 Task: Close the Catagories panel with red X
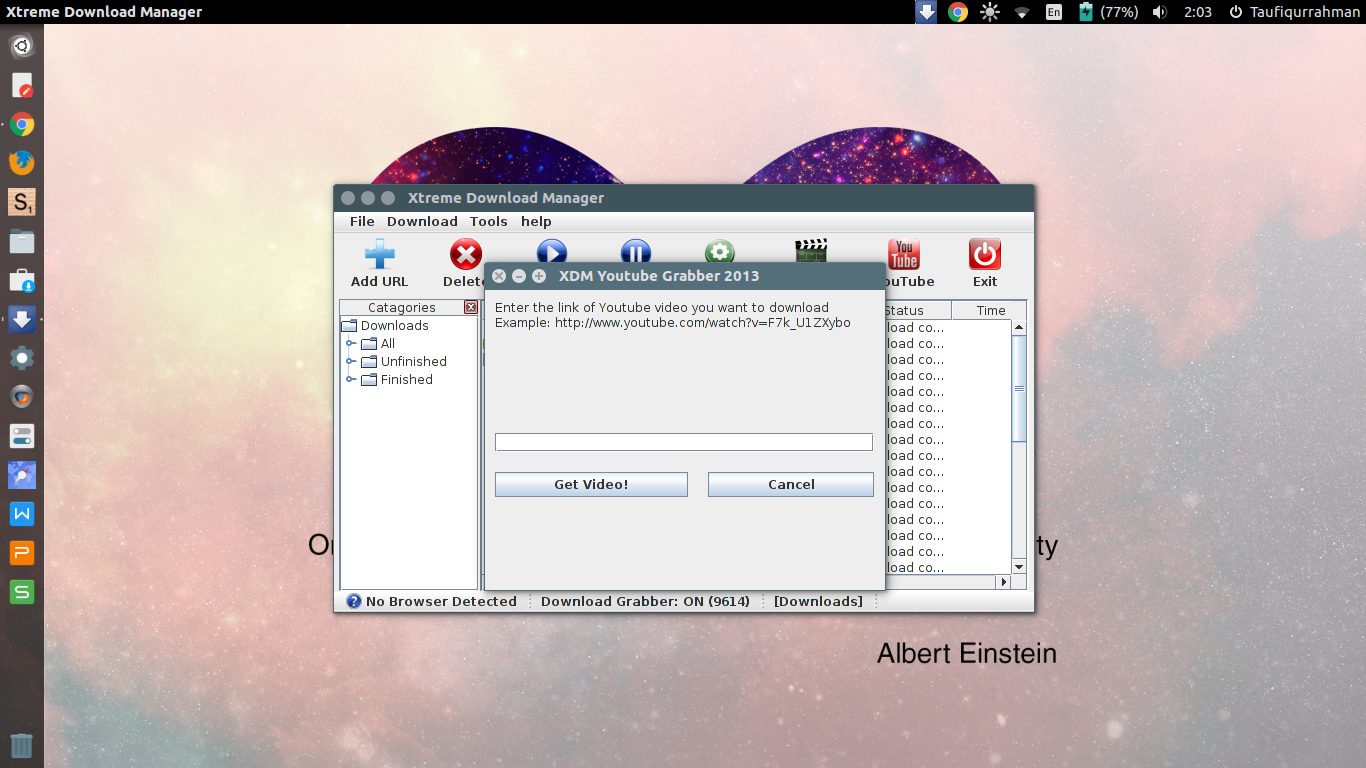pos(471,308)
